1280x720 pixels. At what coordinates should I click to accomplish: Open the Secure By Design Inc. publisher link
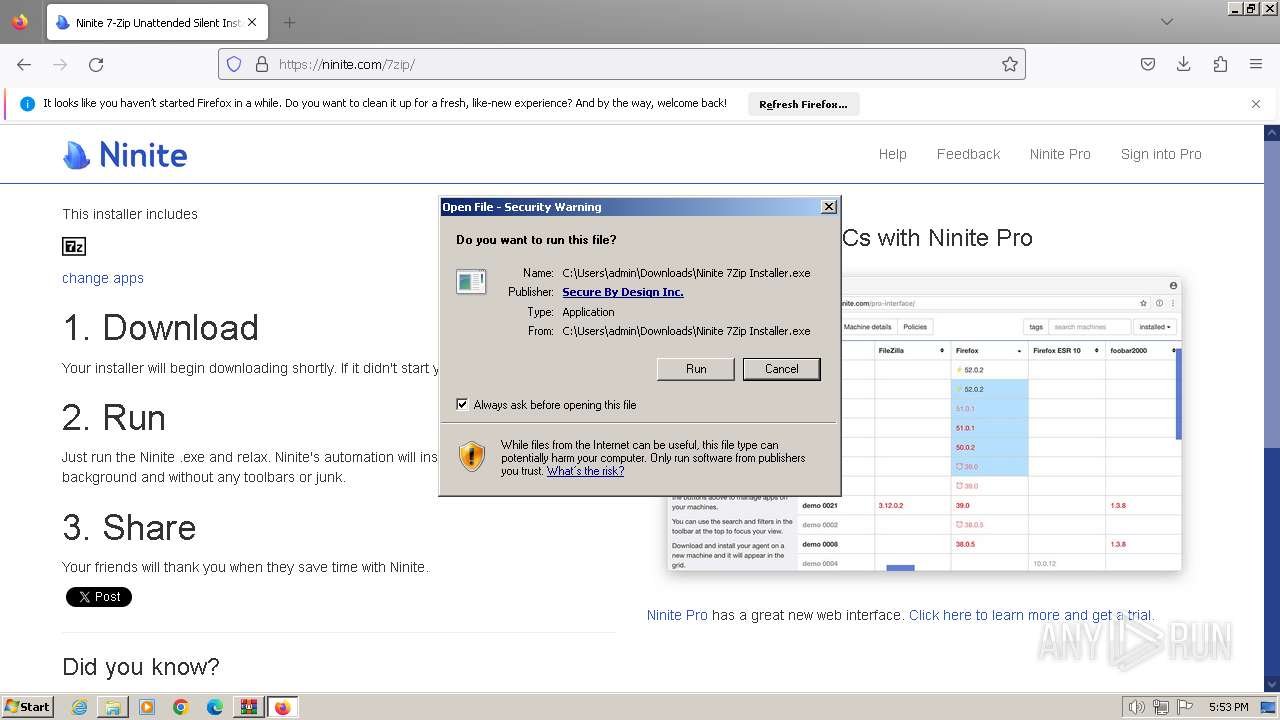tap(623, 292)
